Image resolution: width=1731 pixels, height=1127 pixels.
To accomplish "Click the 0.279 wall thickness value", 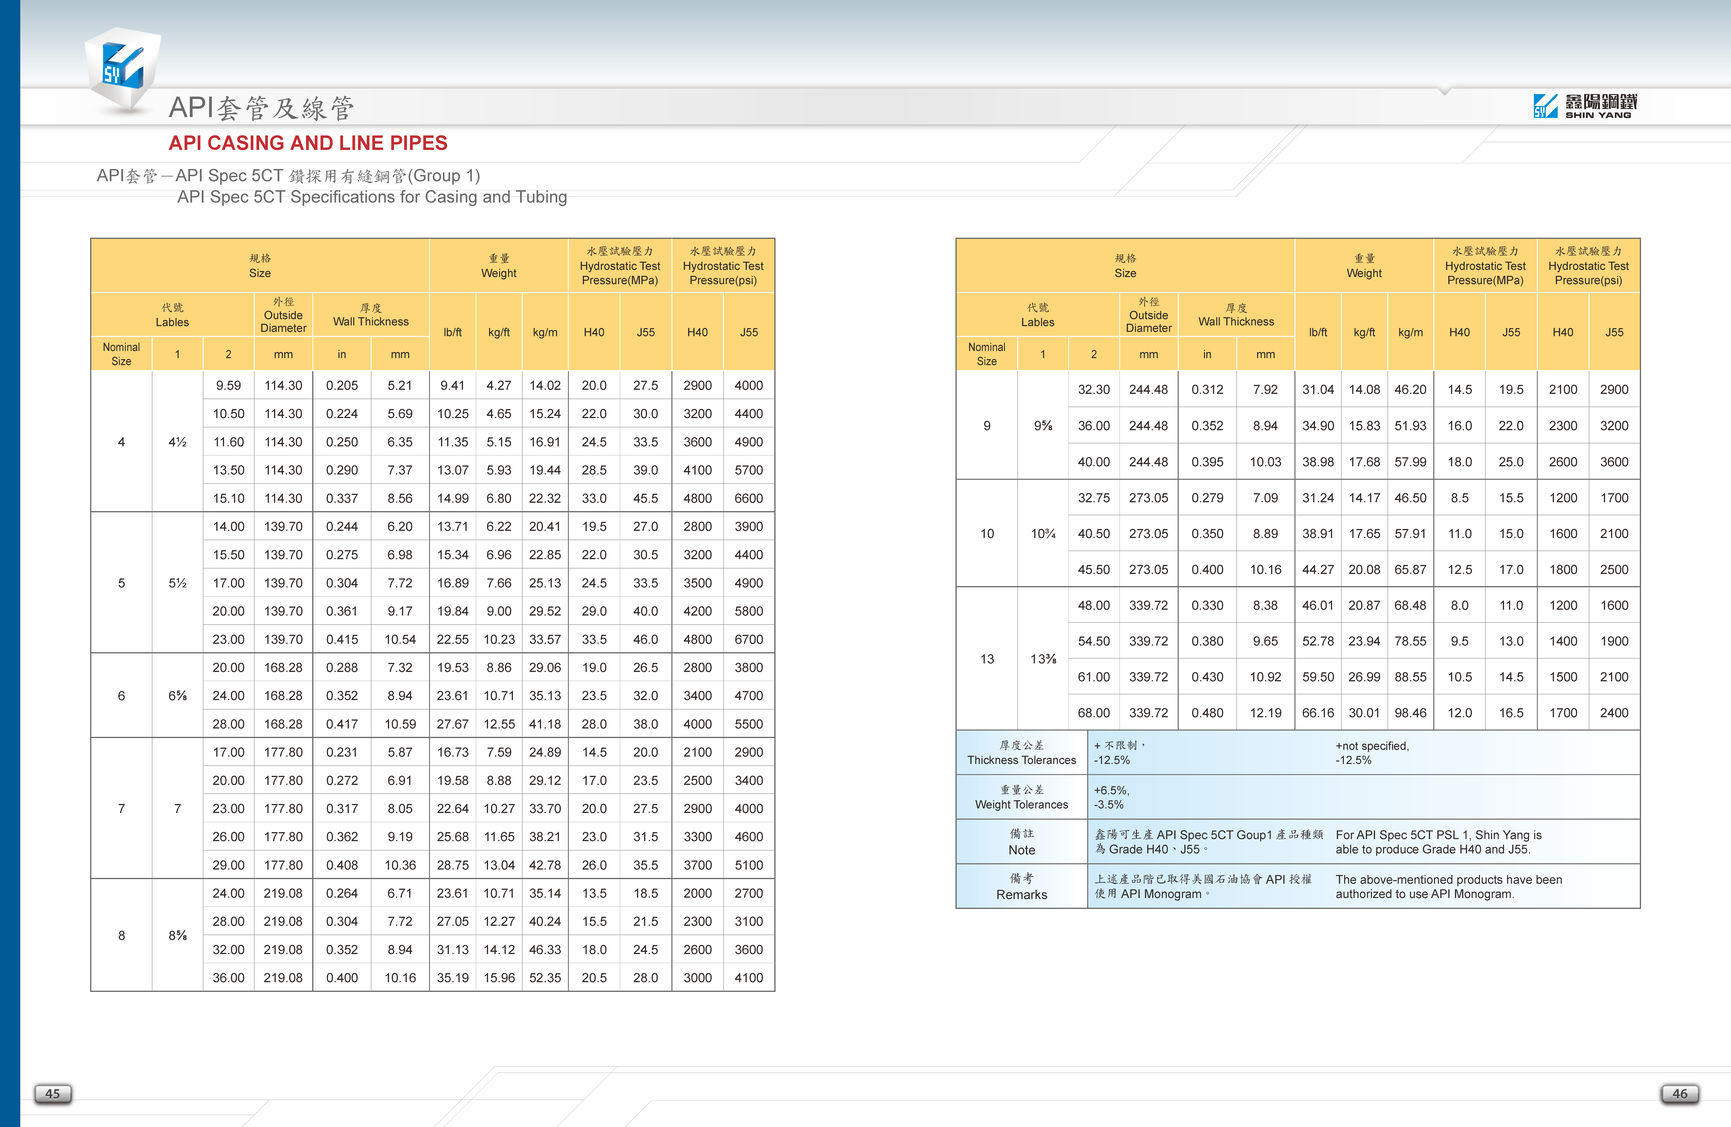I will (x=1207, y=498).
